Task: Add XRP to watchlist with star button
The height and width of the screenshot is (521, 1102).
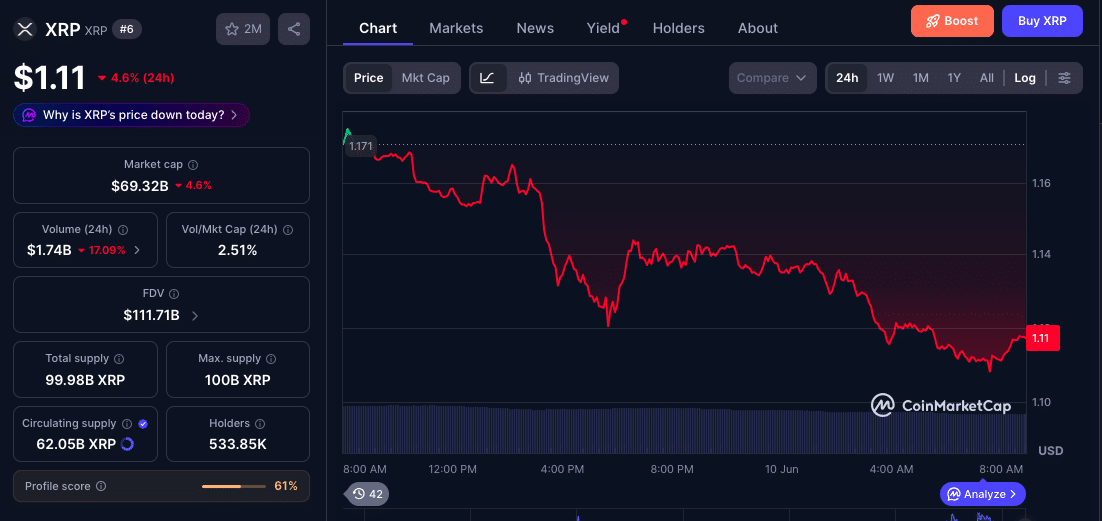Action: click(x=242, y=29)
